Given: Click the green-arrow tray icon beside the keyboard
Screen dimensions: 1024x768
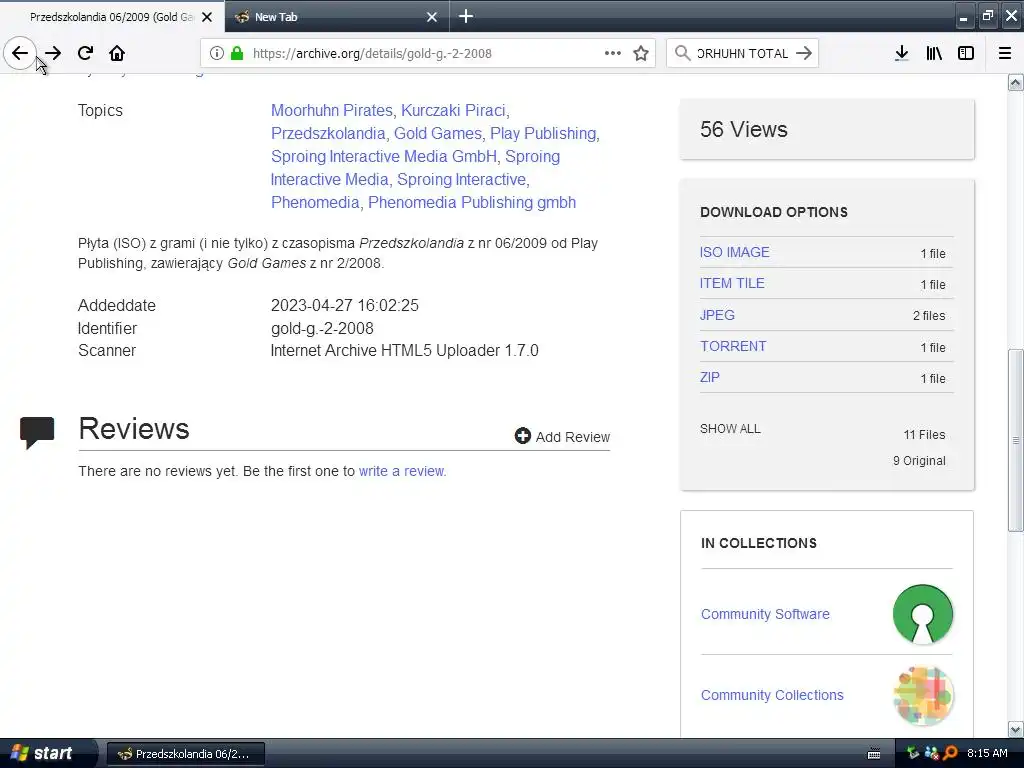Looking at the screenshot, I should coord(913,753).
